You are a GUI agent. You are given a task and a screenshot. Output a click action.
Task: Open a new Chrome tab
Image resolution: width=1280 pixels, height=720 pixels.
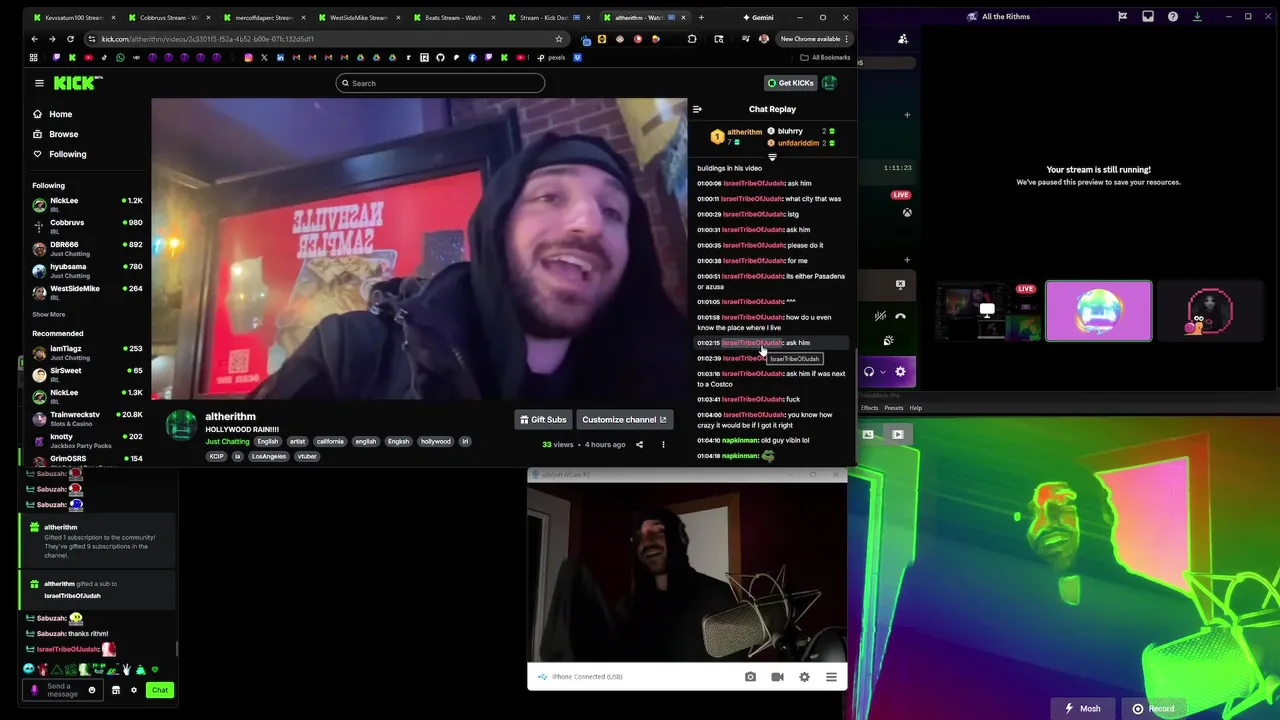click(701, 17)
